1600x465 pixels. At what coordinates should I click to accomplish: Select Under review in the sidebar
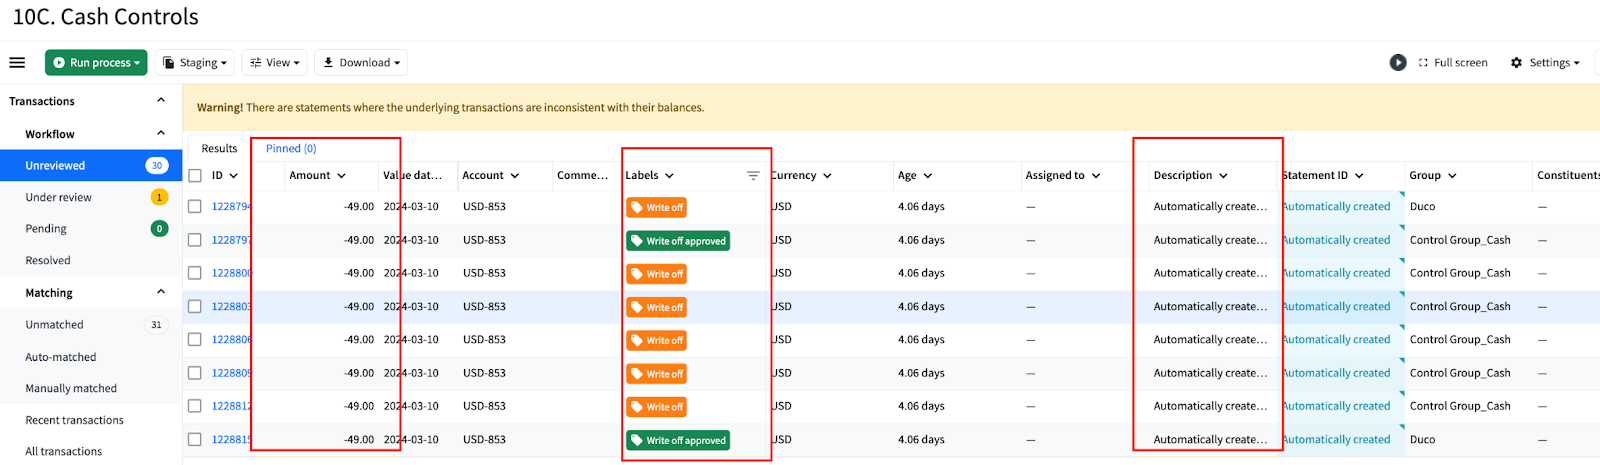[x=91, y=197]
